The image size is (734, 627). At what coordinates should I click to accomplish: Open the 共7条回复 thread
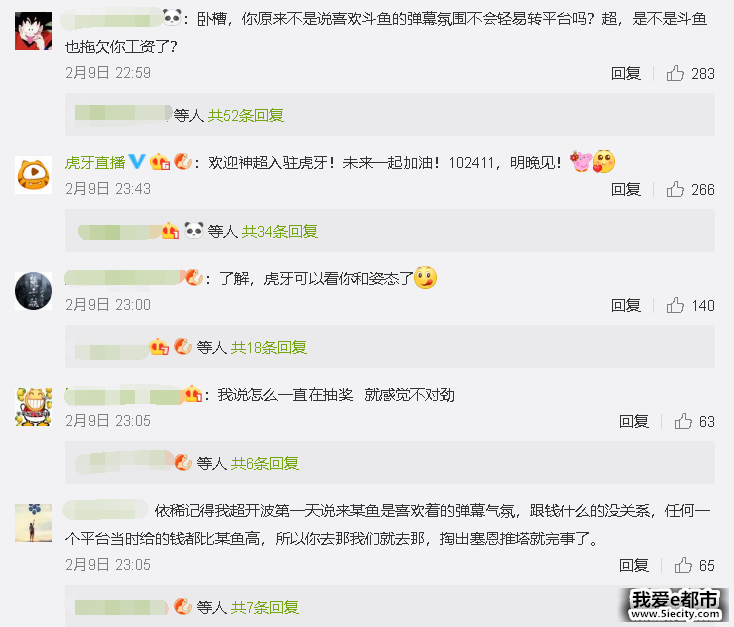pos(264,607)
